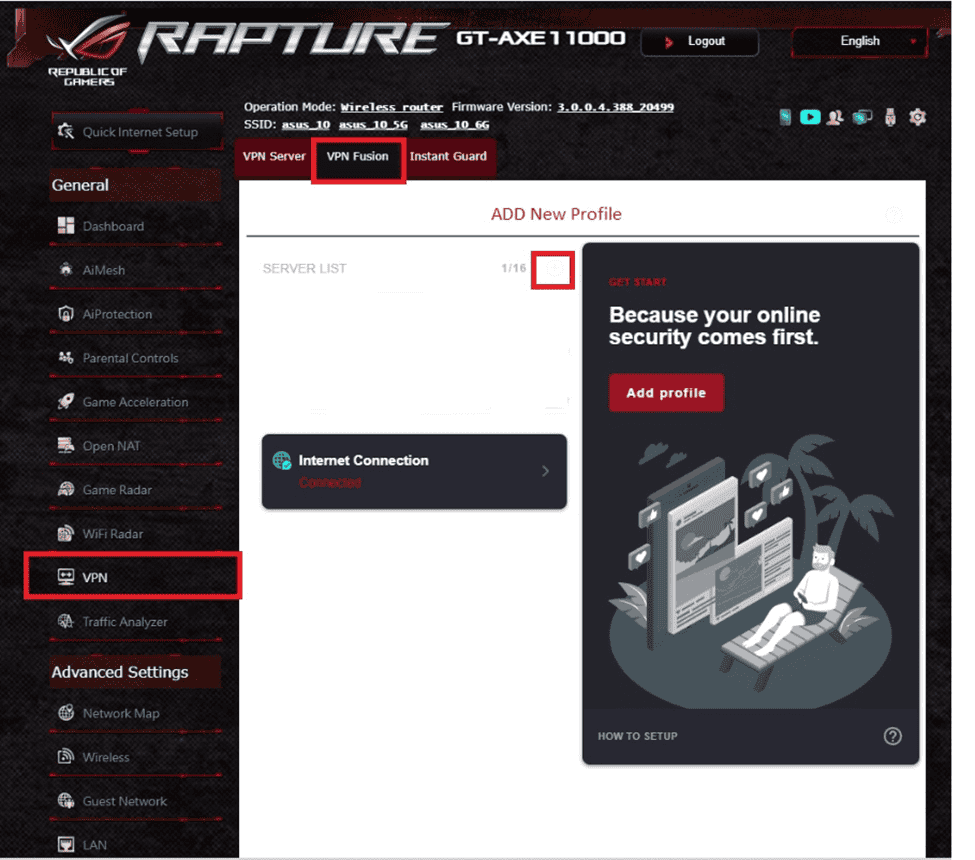Click the Internet Connection globe icon
This screenshot has width=975, height=860.
coord(282,461)
